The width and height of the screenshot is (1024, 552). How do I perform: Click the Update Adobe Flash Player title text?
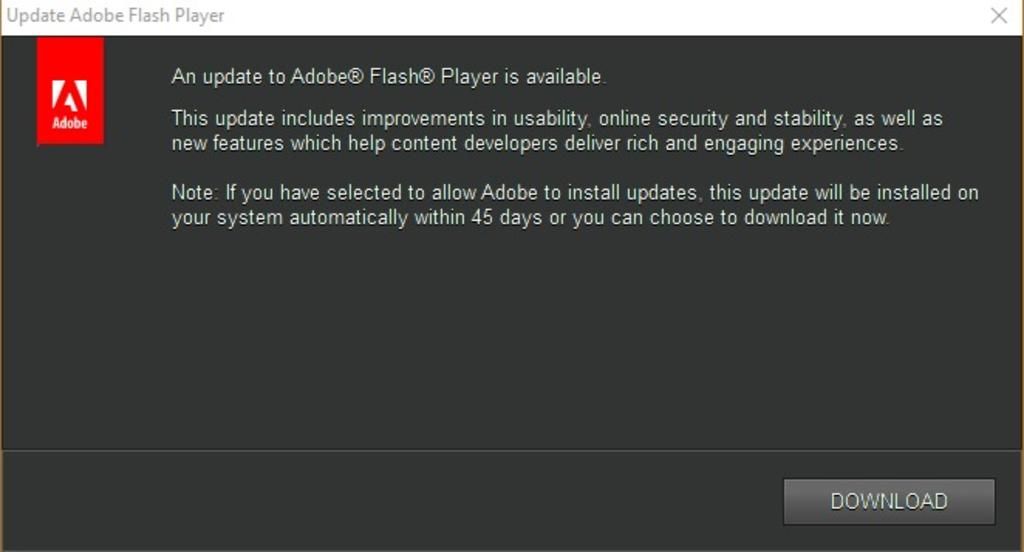(x=116, y=16)
